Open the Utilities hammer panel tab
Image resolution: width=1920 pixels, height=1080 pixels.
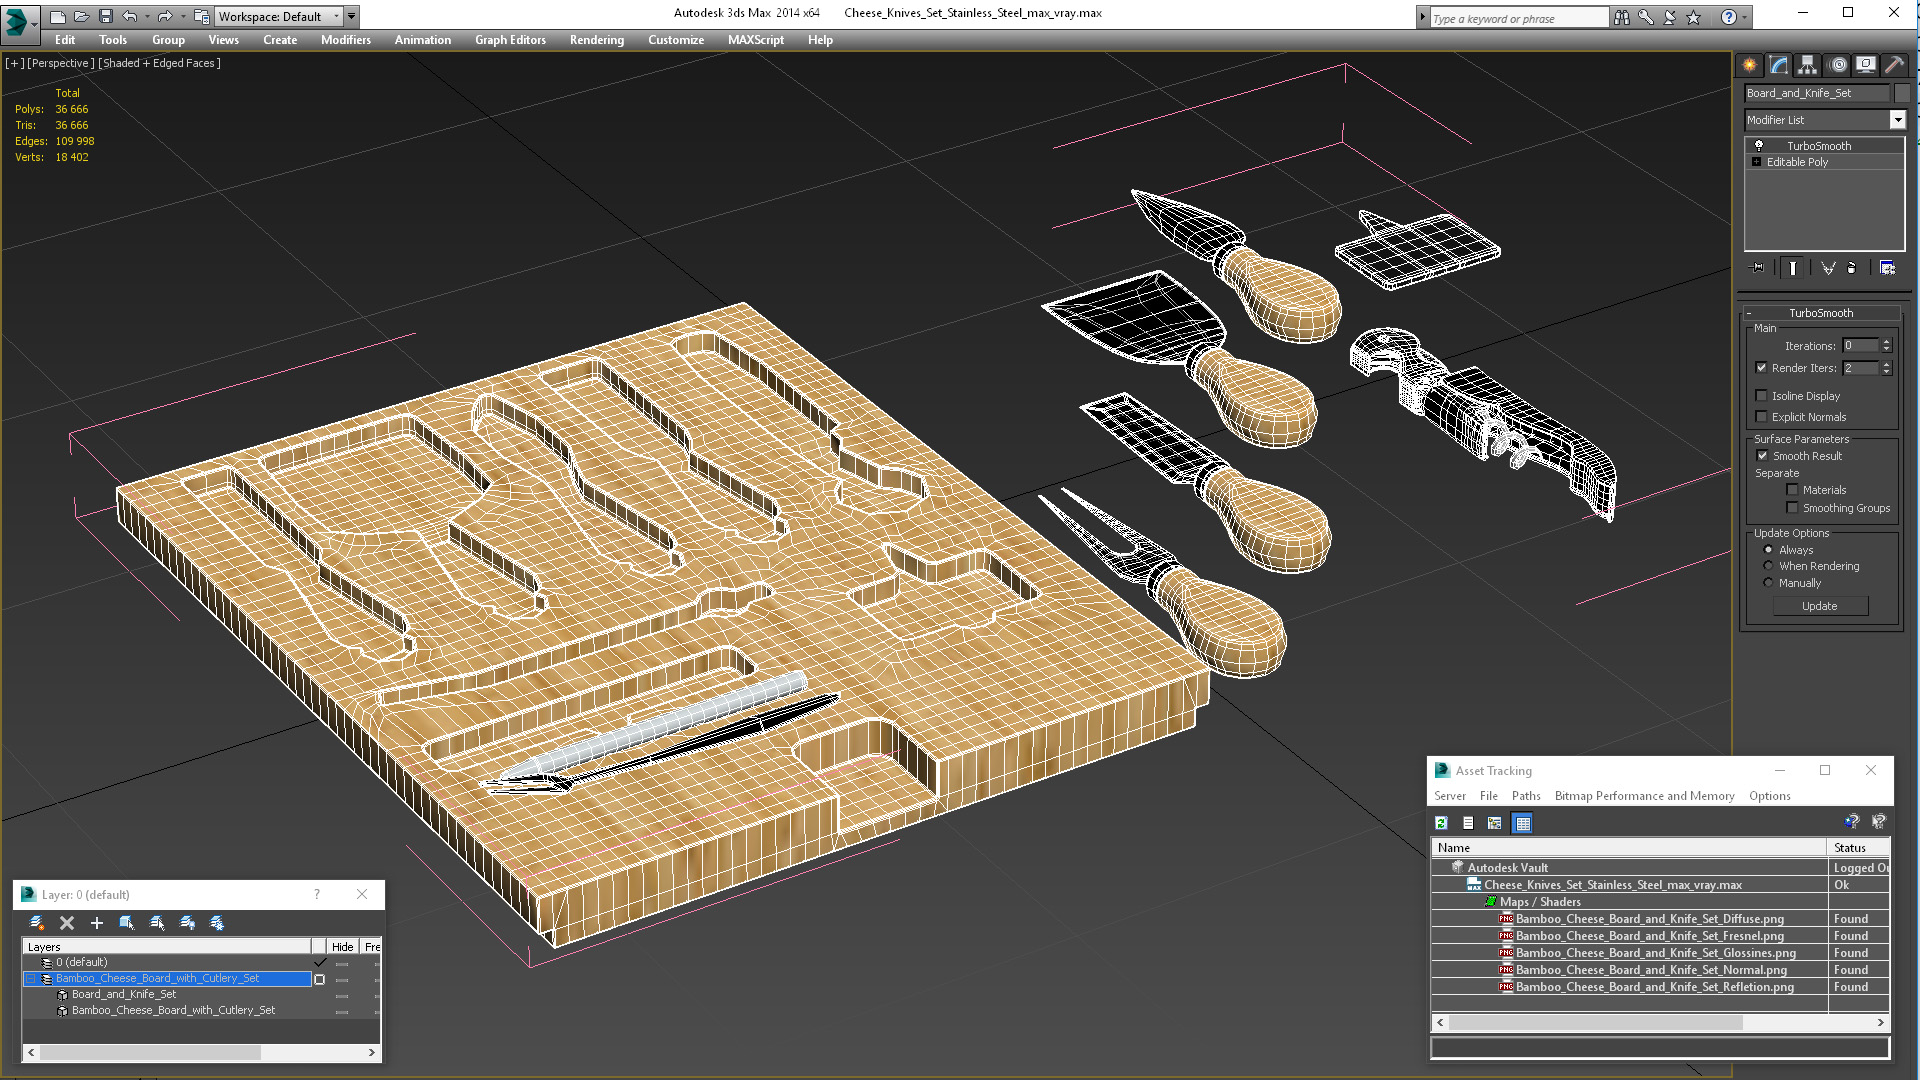[1894, 65]
